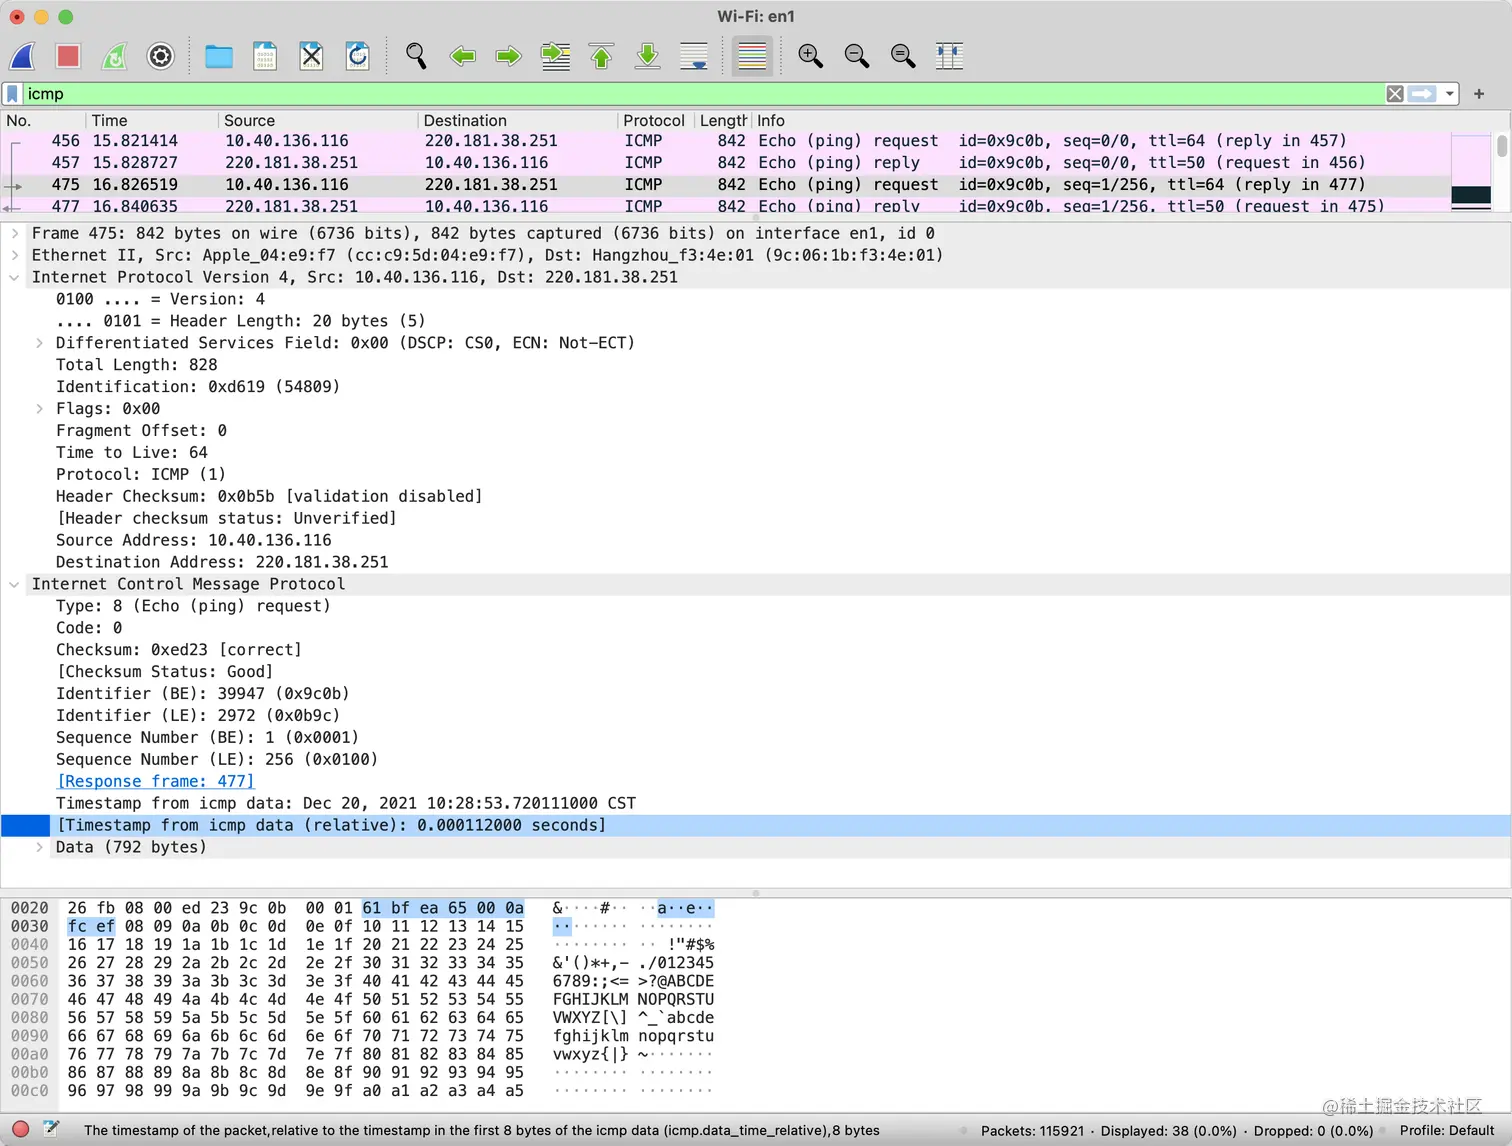
Task: Zoom in on the main window text
Action: (x=810, y=56)
